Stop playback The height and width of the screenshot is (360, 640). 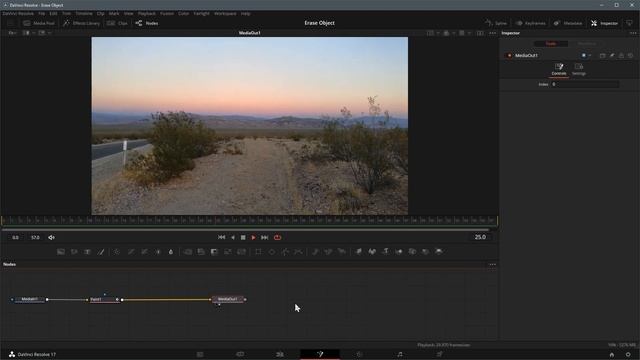[243, 238]
